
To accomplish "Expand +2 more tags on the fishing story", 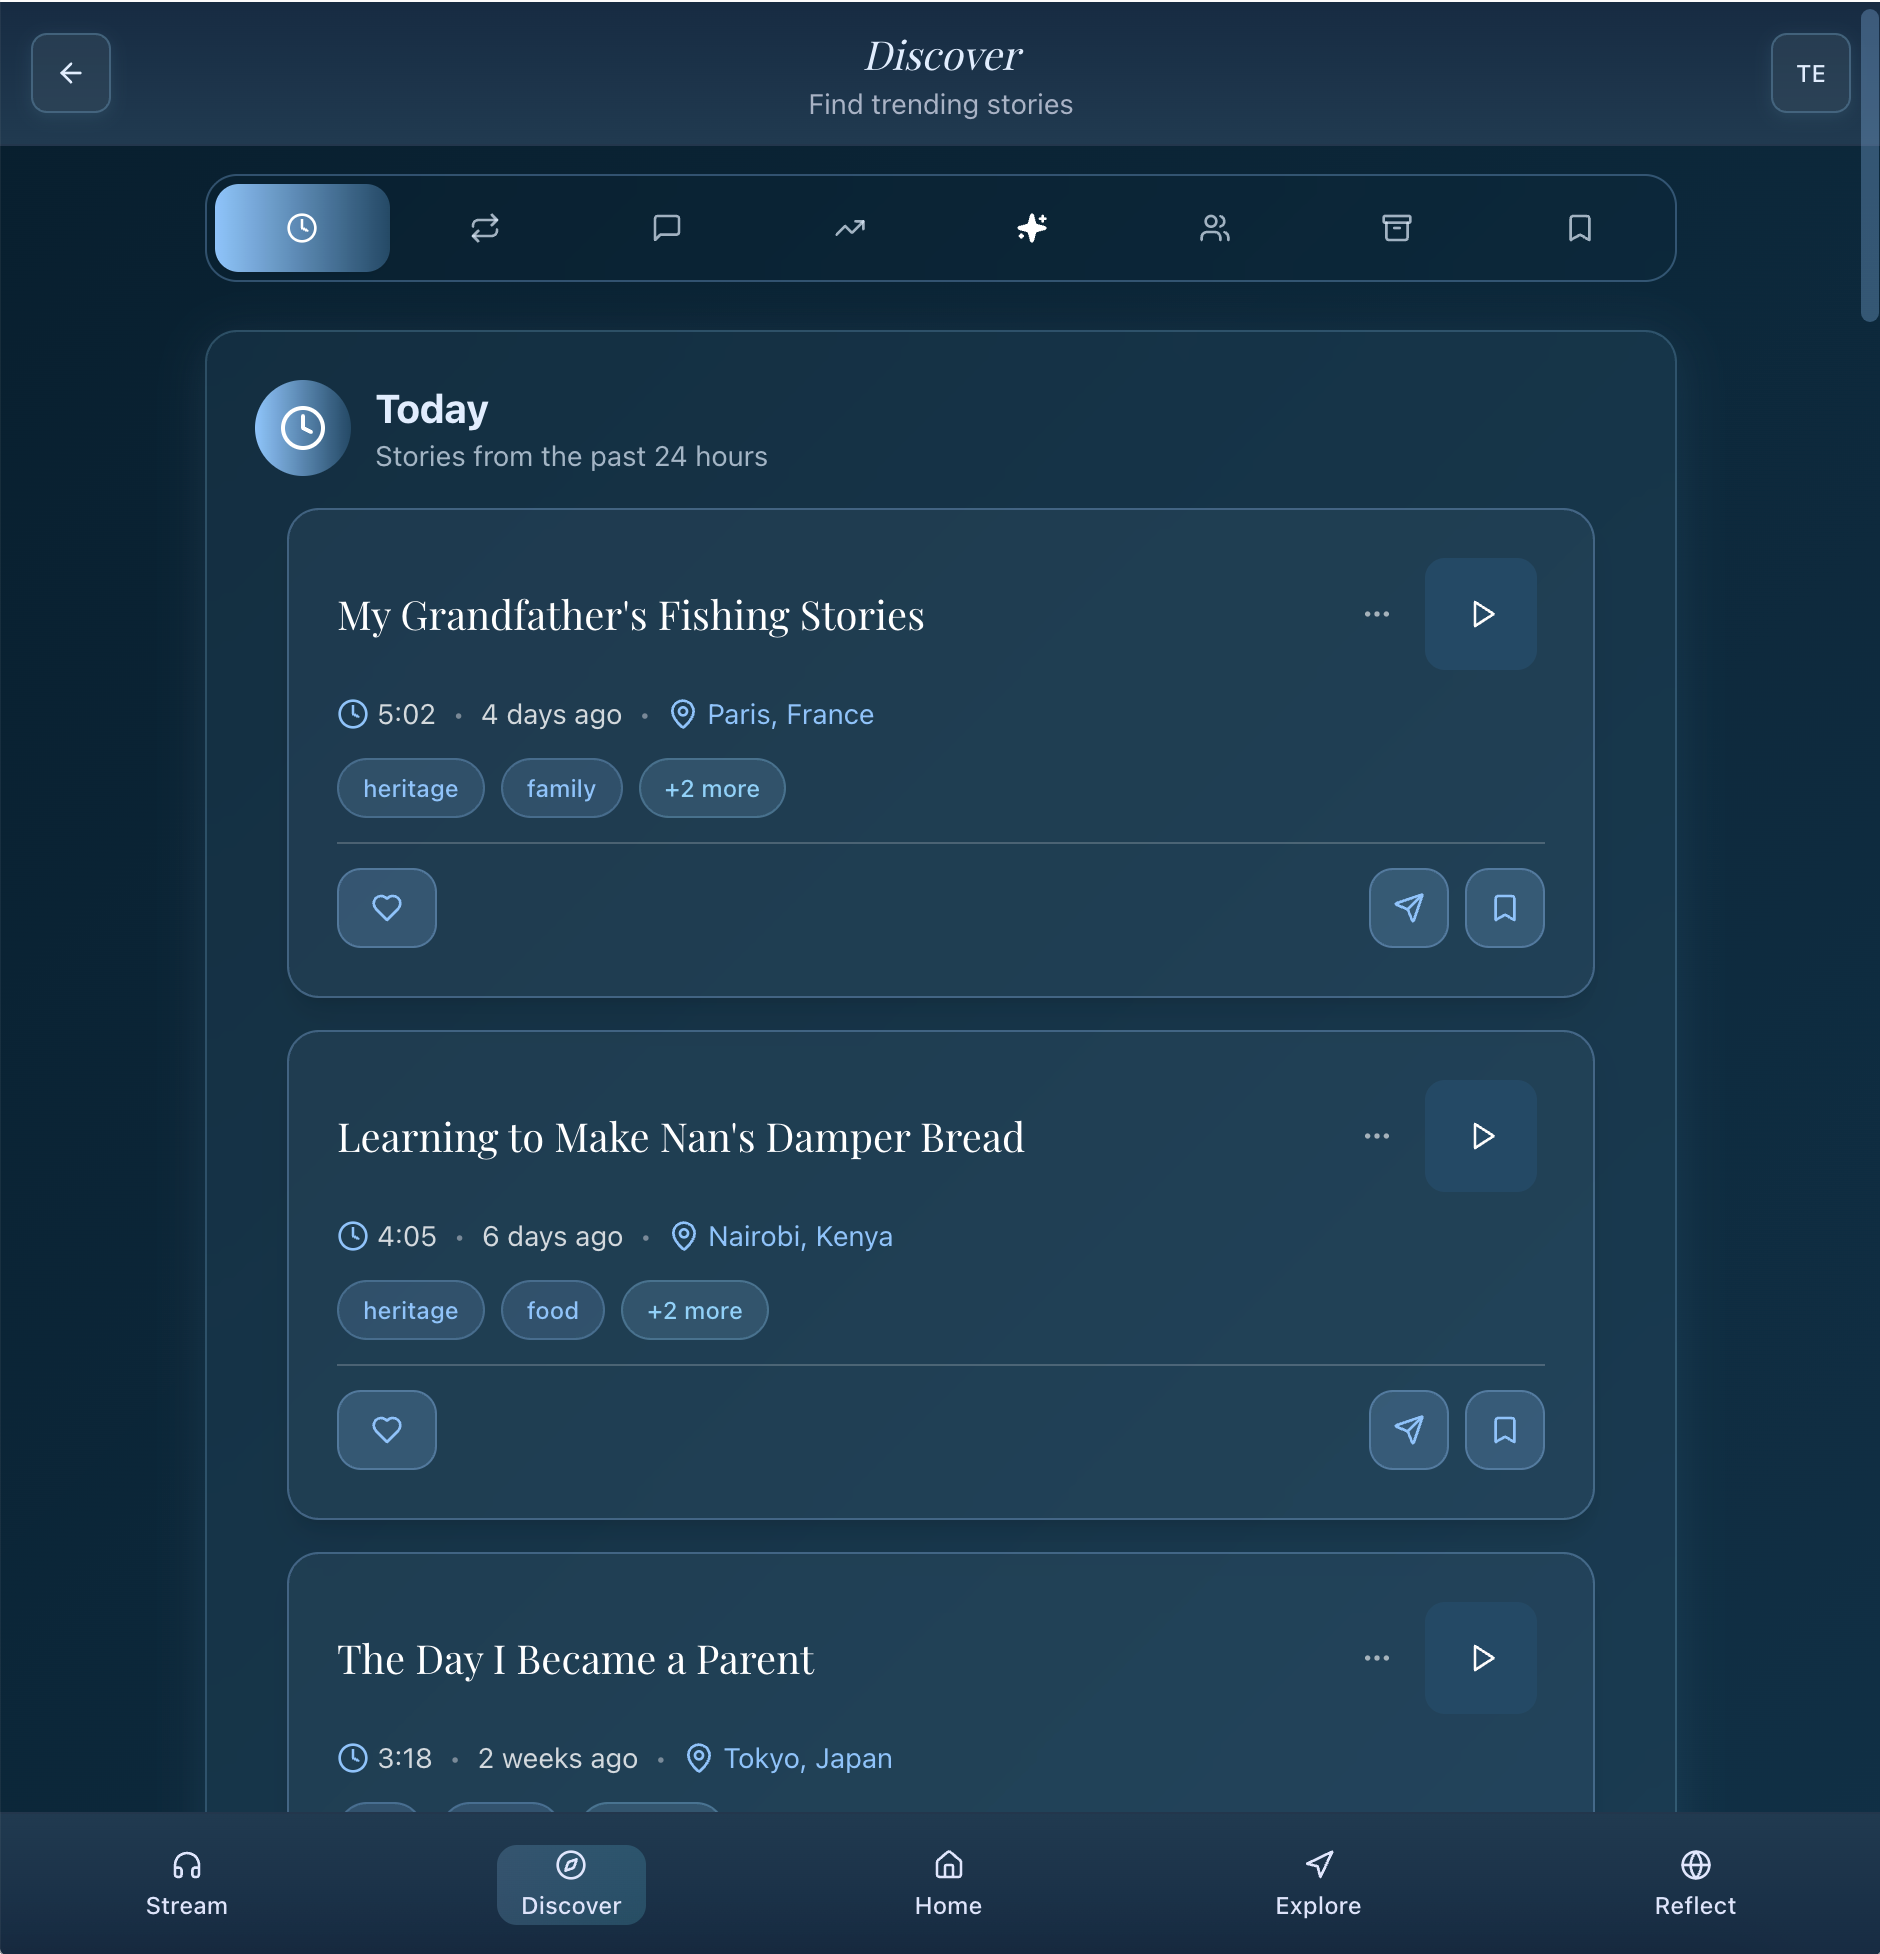I will click(x=711, y=788).
